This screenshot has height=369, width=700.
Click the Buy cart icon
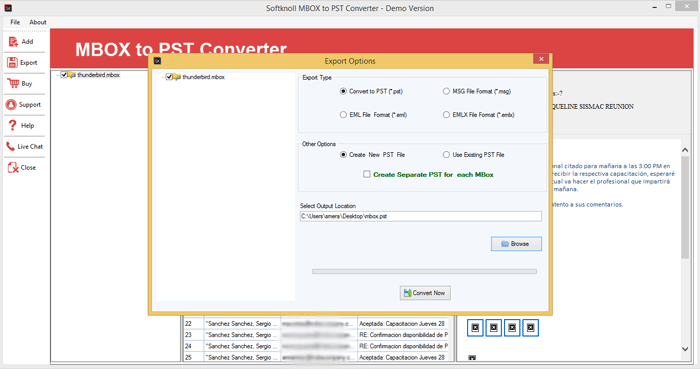[13, 83]
